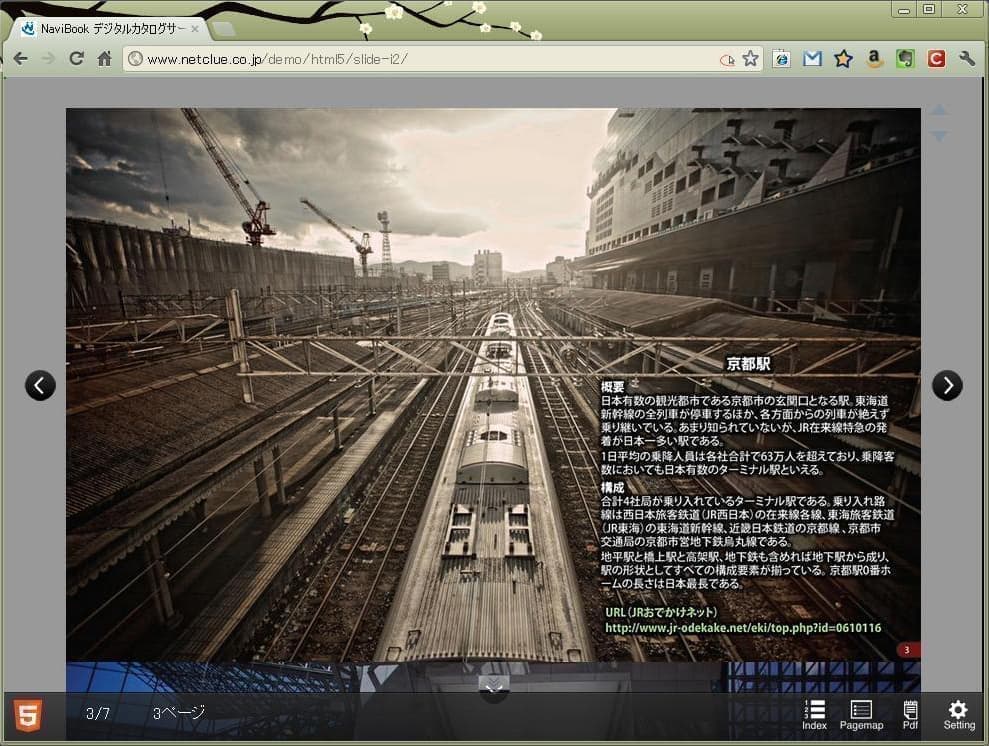The image size is (989, 746).
Task: Go to the previous catalog page
Action: click(x=40, y=385)
